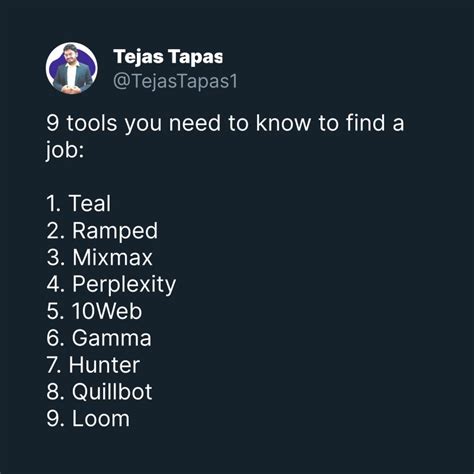Image resolution: width=474 pixels, height=474 pixels.
Task: Click Tejas Tapas profile avatar
Action: coord(71,68)
